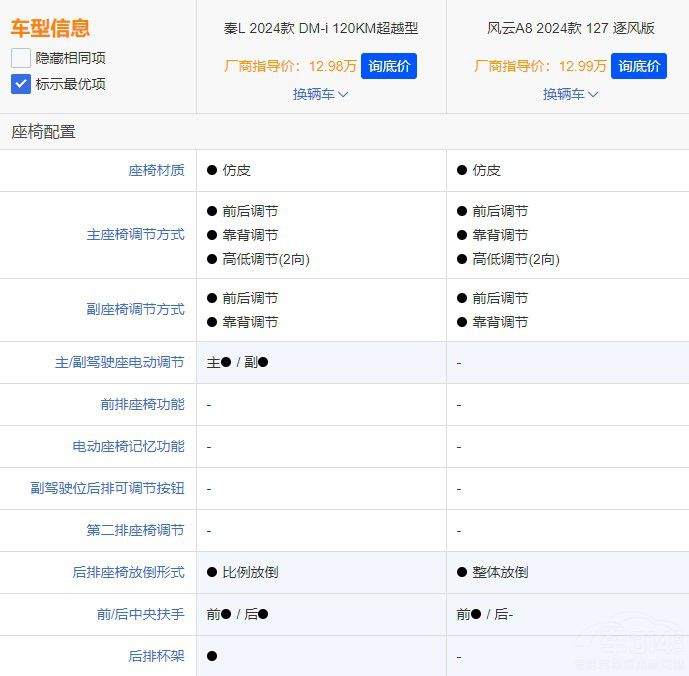Enable the 隐藏相同项 checkbox
689x676 pixels.
21,58
